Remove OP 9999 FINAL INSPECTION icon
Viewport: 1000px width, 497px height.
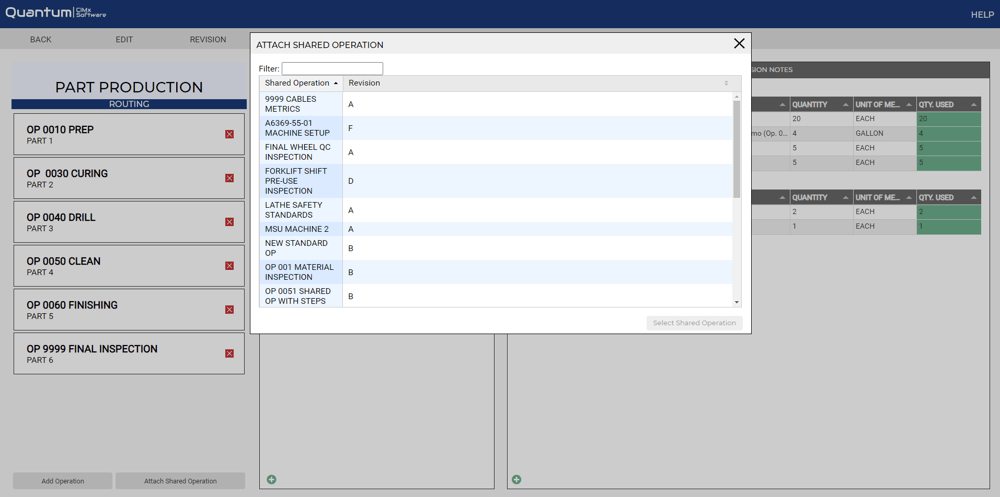coord(229,354)
